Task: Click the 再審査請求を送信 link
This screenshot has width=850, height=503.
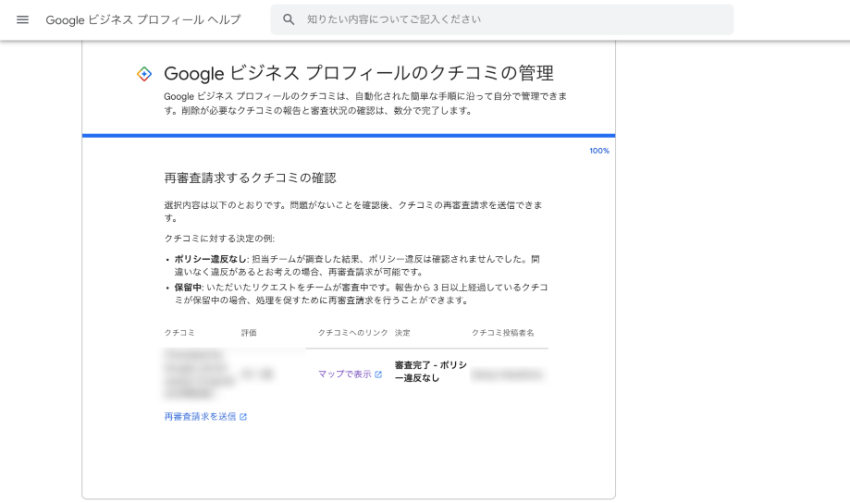Action: coord(200,416)
